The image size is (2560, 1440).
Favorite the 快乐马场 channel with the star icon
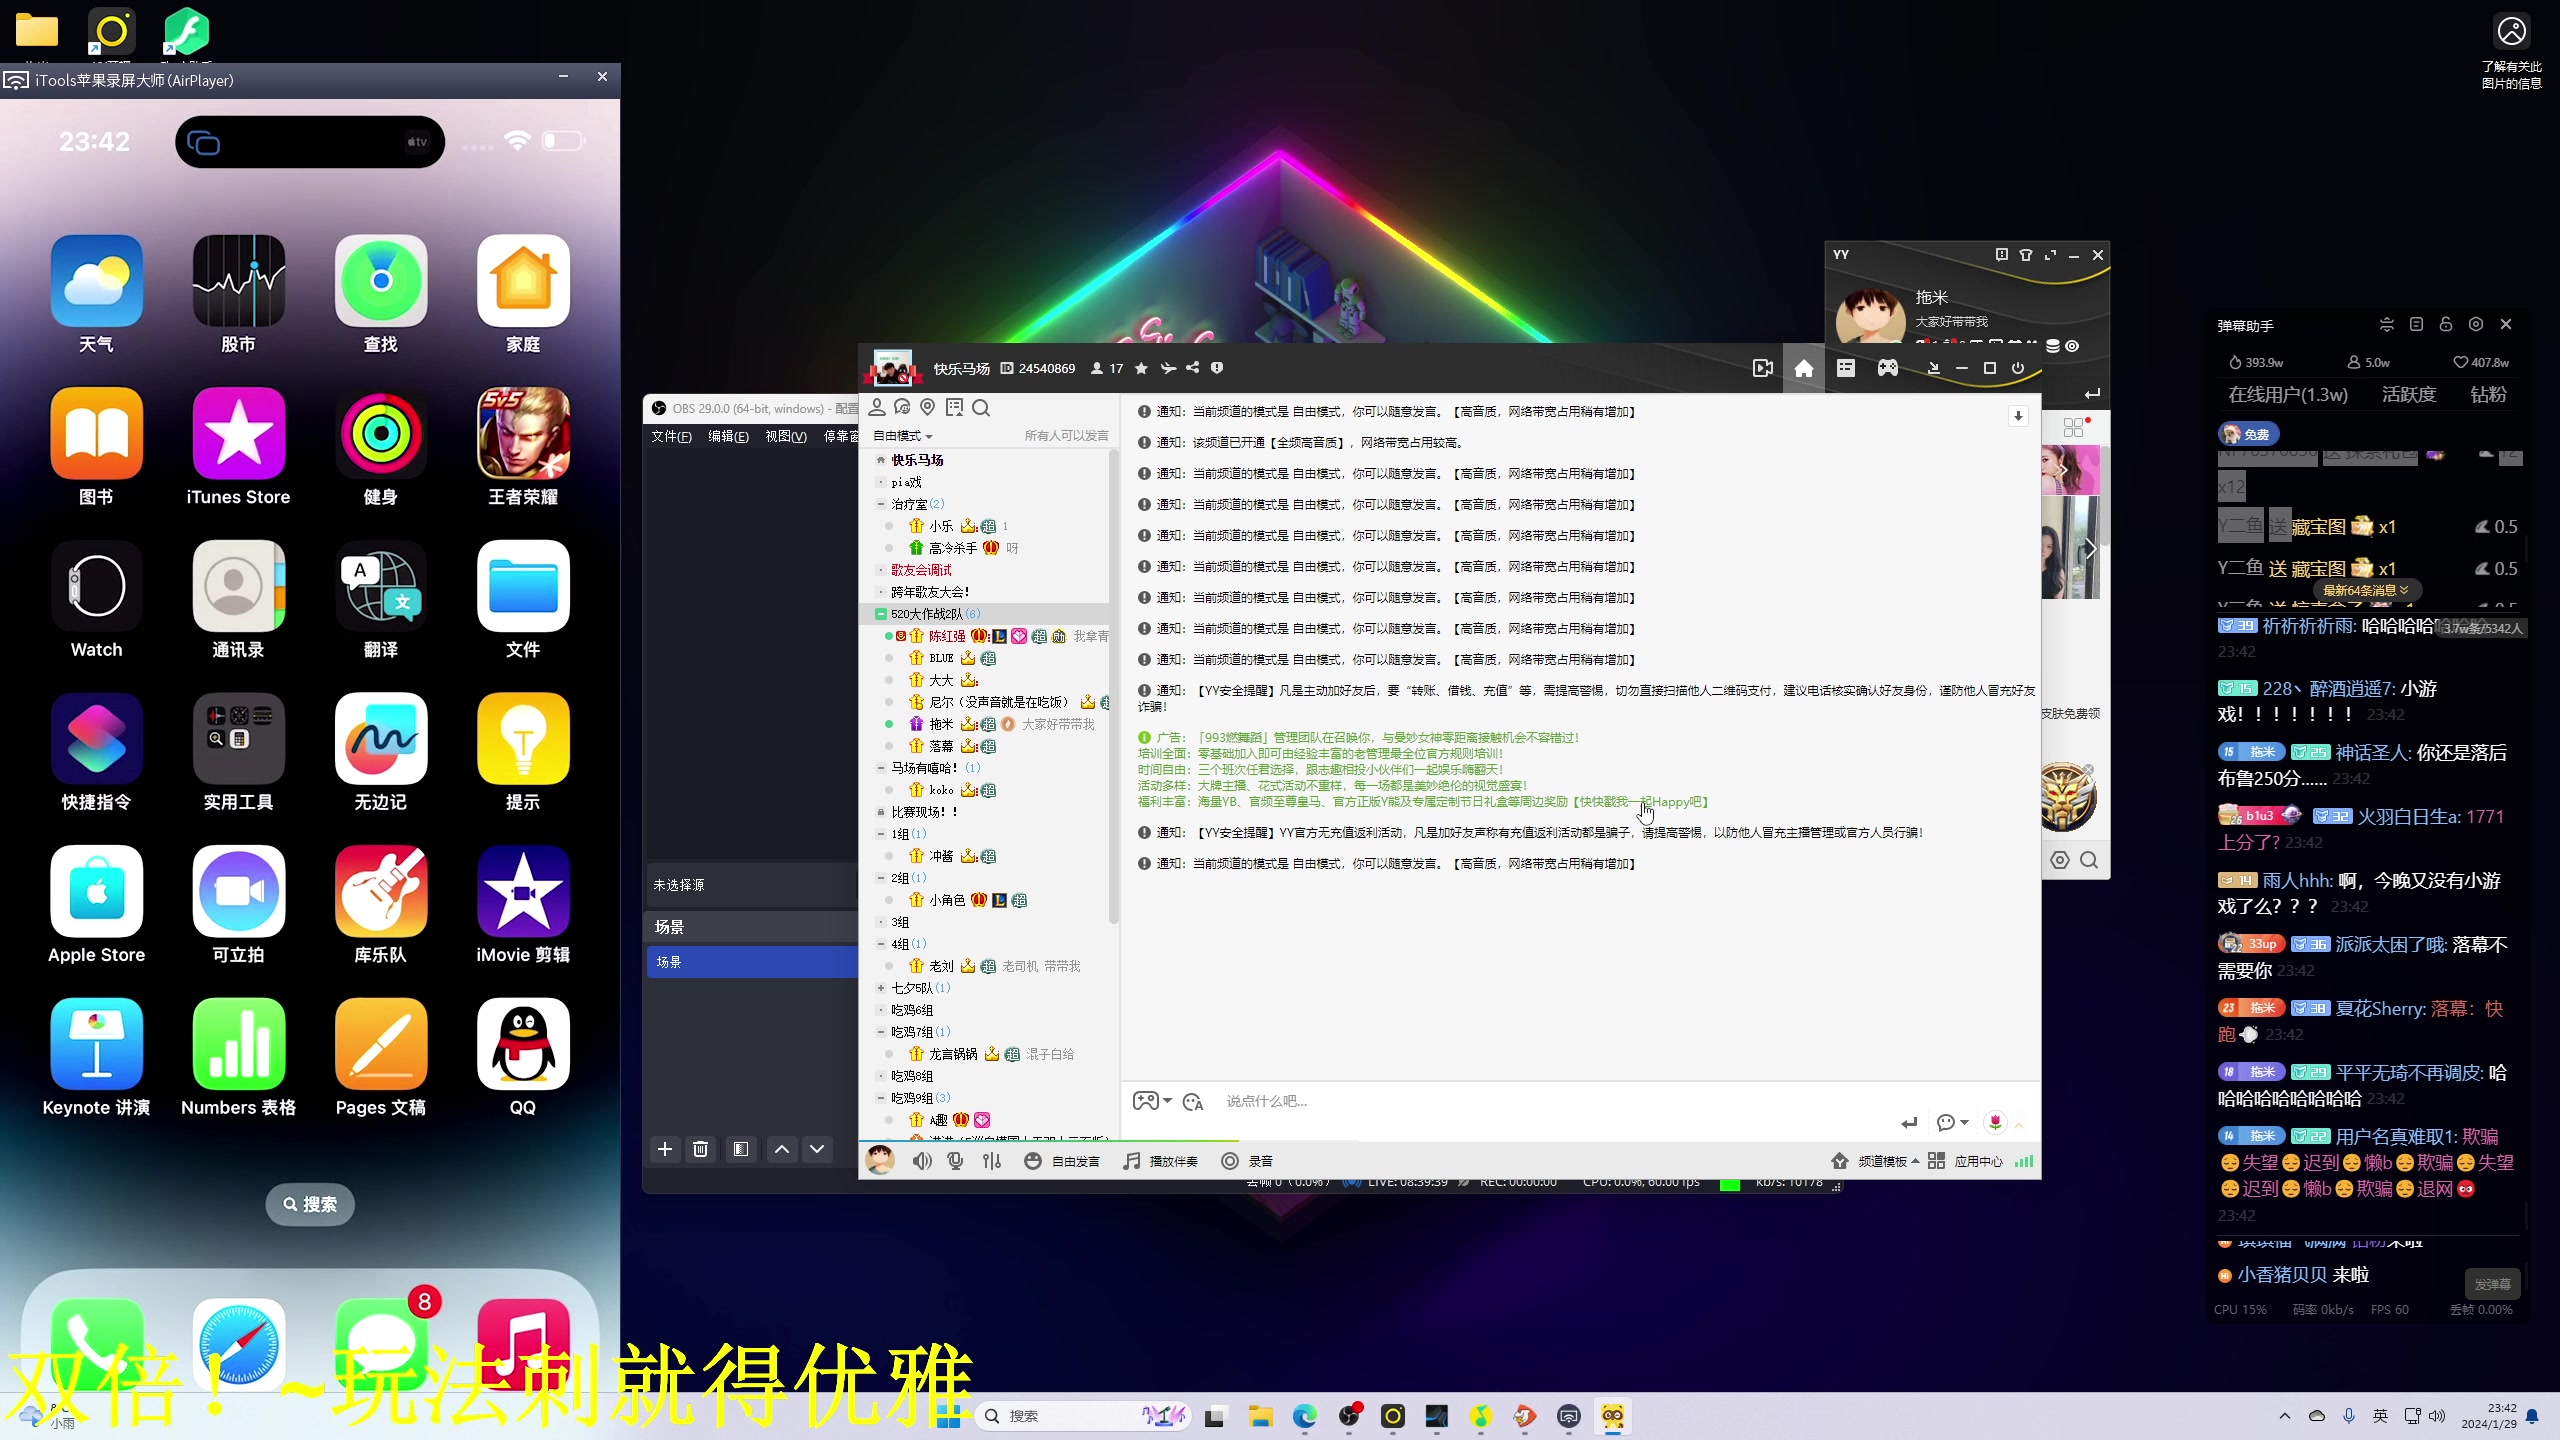click(x=1141, y=368)
